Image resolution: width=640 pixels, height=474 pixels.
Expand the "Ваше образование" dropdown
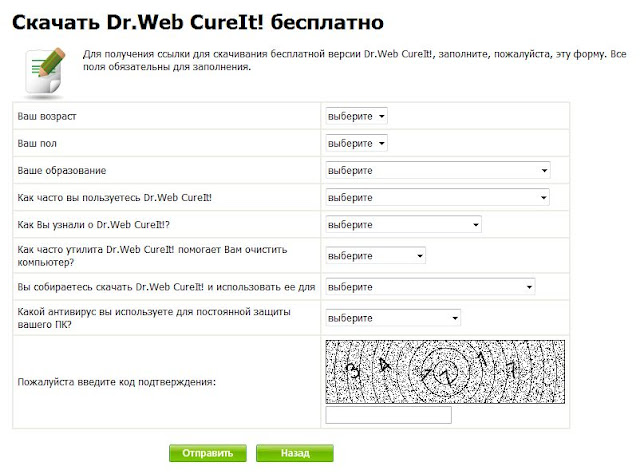(x=438, y=170)
